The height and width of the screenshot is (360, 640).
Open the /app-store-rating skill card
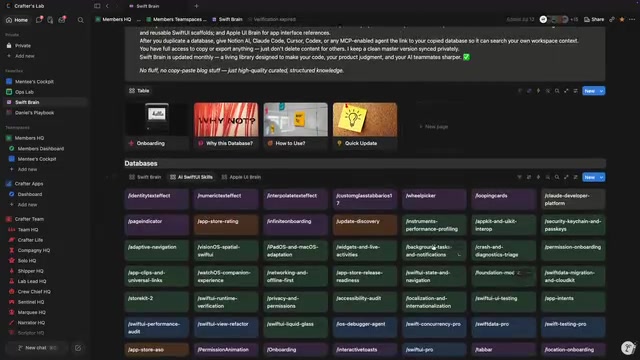coord(226,225)
